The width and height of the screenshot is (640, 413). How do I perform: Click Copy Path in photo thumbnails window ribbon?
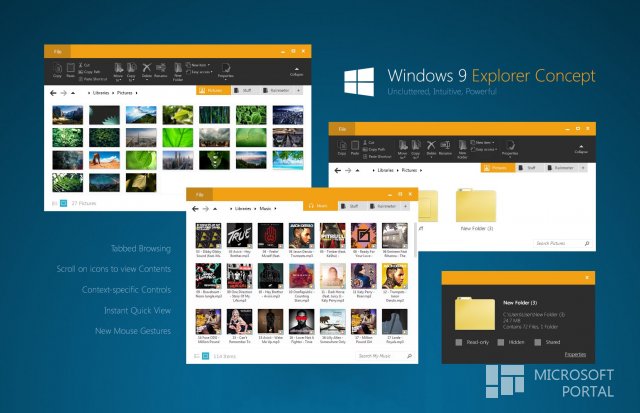pyautogui.click(x=89, y=72)
